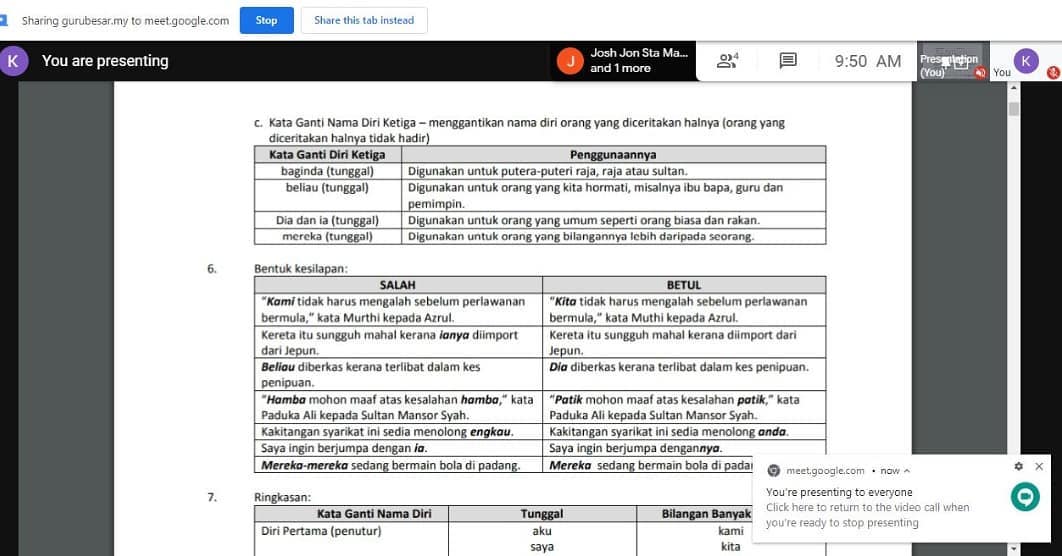
Task: Click 'Kakitangan syarikat ini sedia menolong anda.' cell
Action: click(684, 431)
